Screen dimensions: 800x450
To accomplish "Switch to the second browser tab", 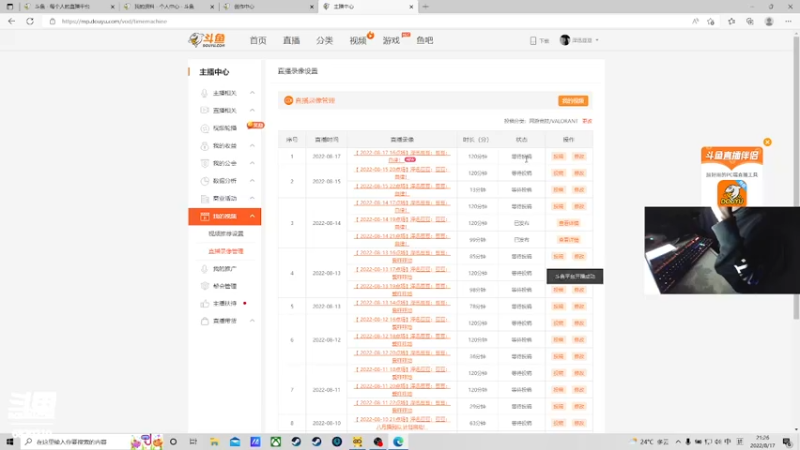I will [168, 7].
